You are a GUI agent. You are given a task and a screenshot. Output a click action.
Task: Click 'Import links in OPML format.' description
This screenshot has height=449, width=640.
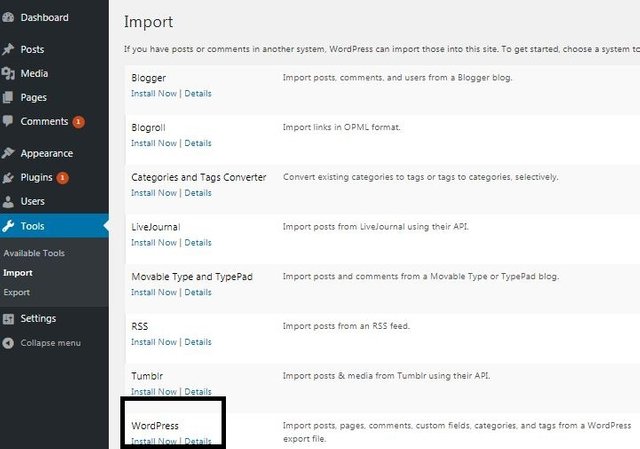tap(342, 127)
